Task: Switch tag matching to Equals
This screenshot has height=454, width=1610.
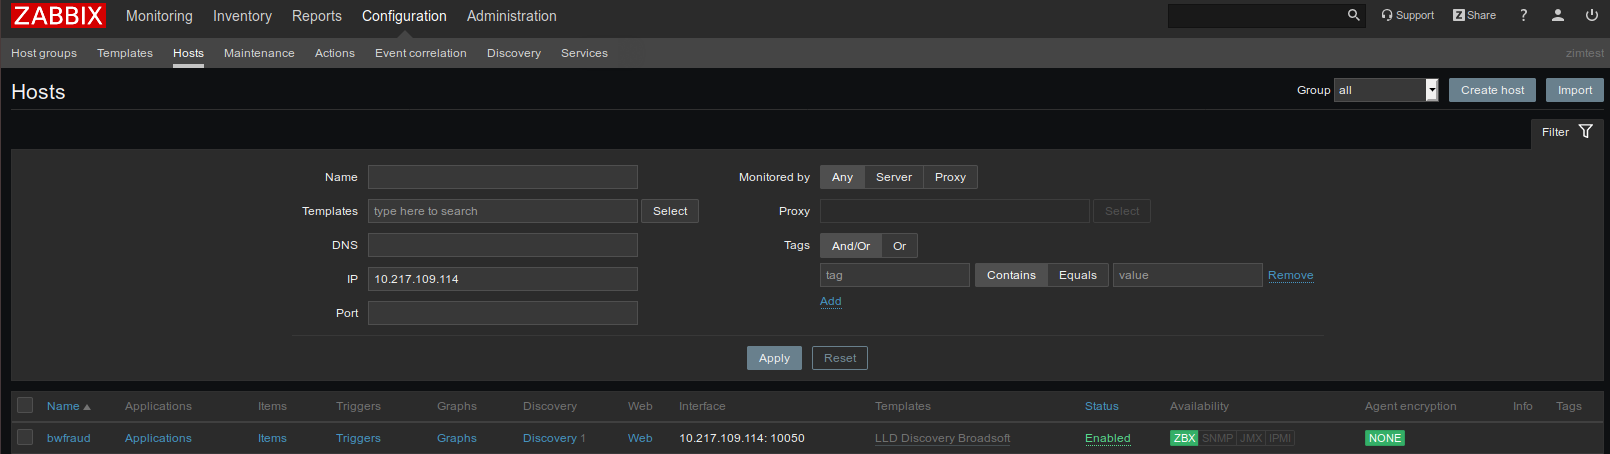Action: coord(1077,275)
